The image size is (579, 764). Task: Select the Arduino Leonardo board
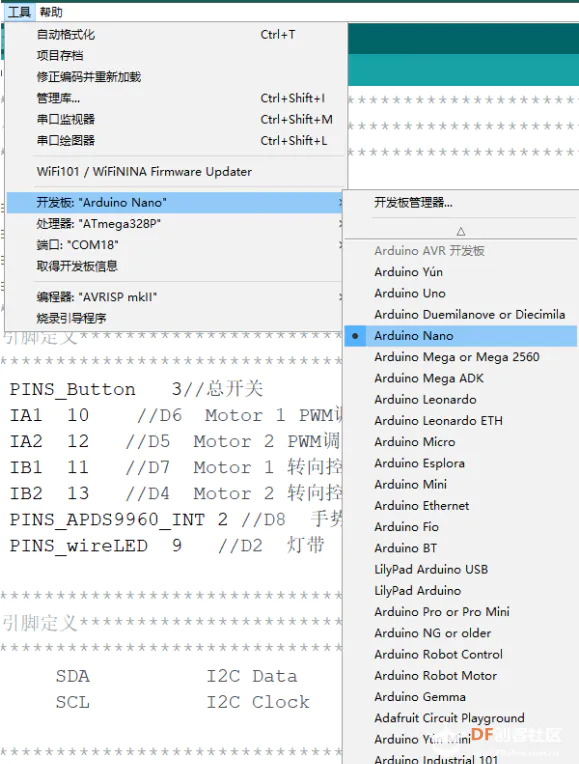[461, 400]
